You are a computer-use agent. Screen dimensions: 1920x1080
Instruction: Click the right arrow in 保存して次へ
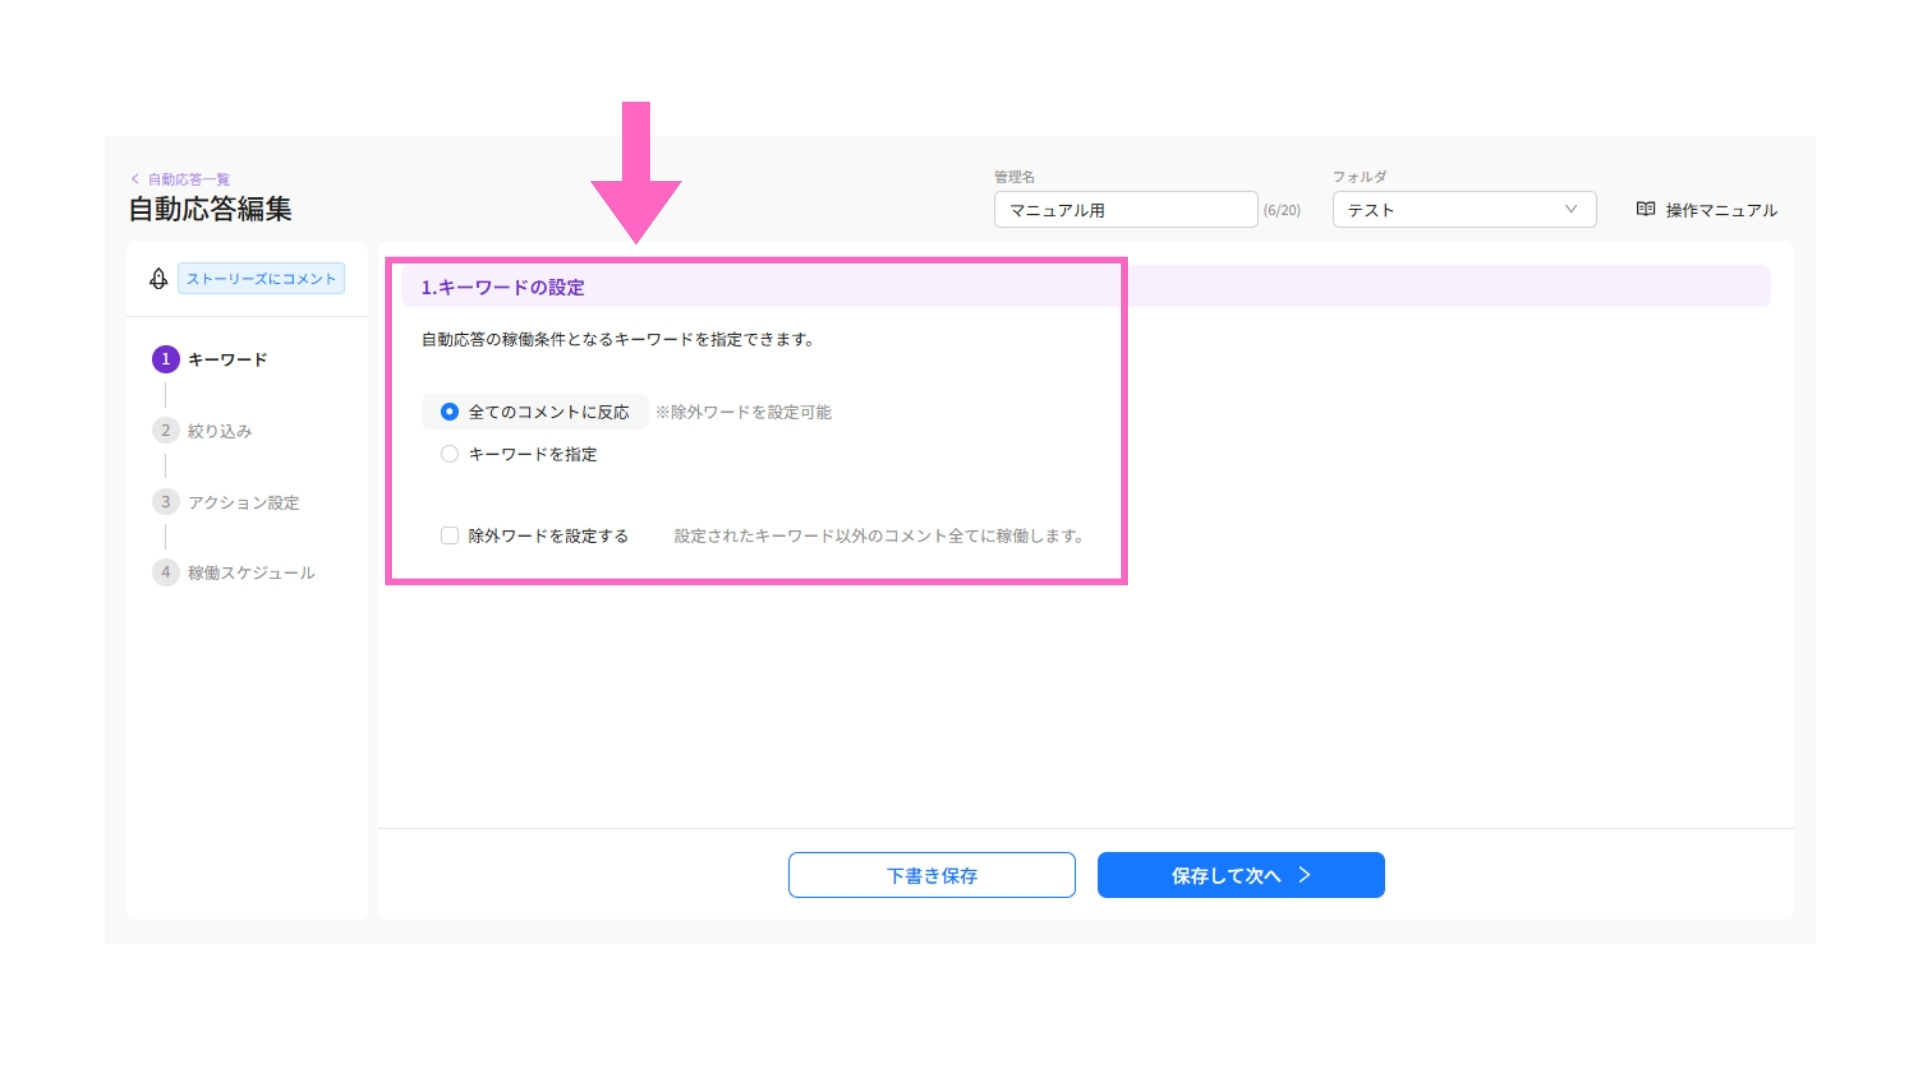click(1304, 875)
